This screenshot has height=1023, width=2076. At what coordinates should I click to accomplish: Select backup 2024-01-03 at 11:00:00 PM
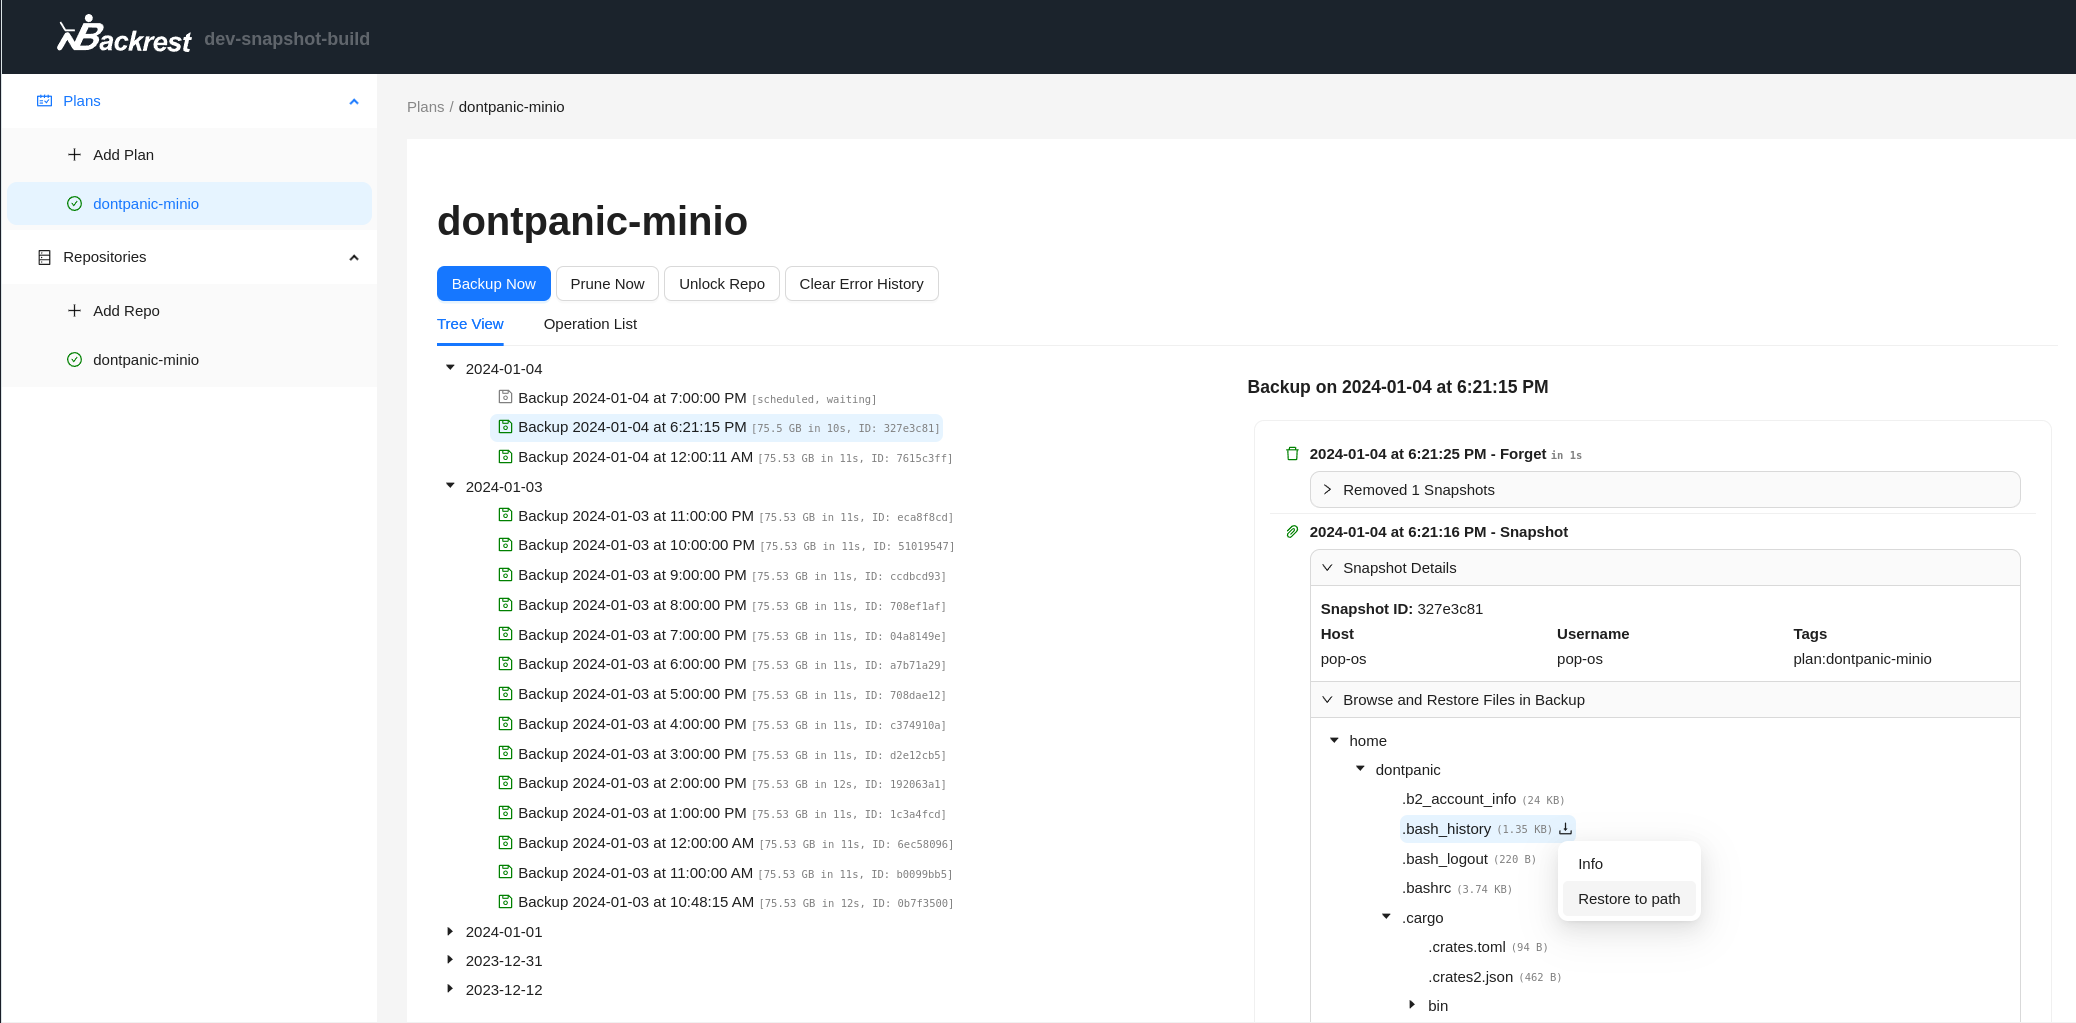[x=635, y=516]
